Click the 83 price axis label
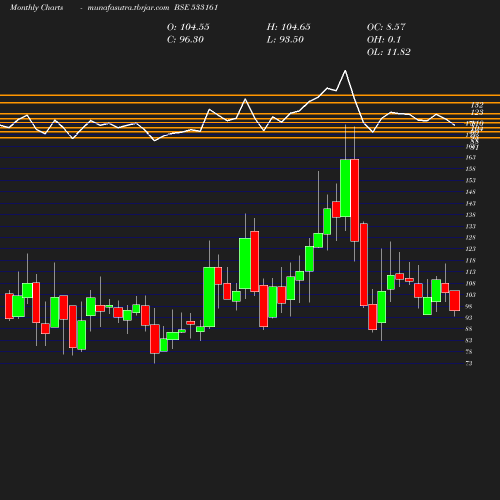500x500 pixels. [469, 340]
